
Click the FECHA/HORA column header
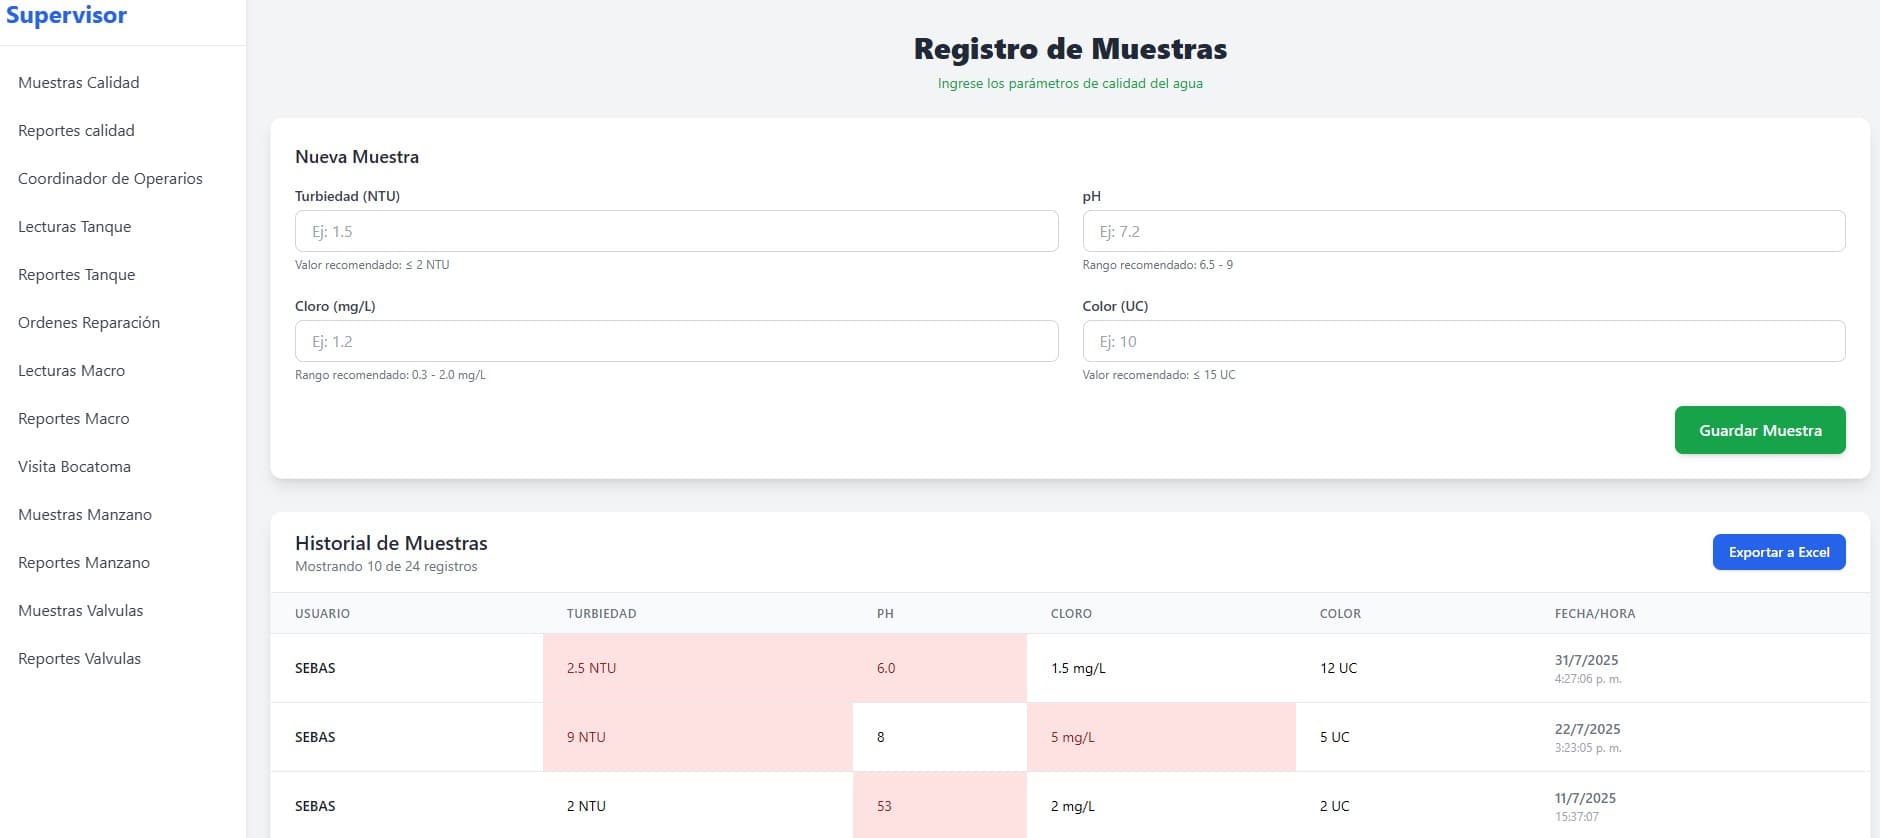click(1595, 614)
